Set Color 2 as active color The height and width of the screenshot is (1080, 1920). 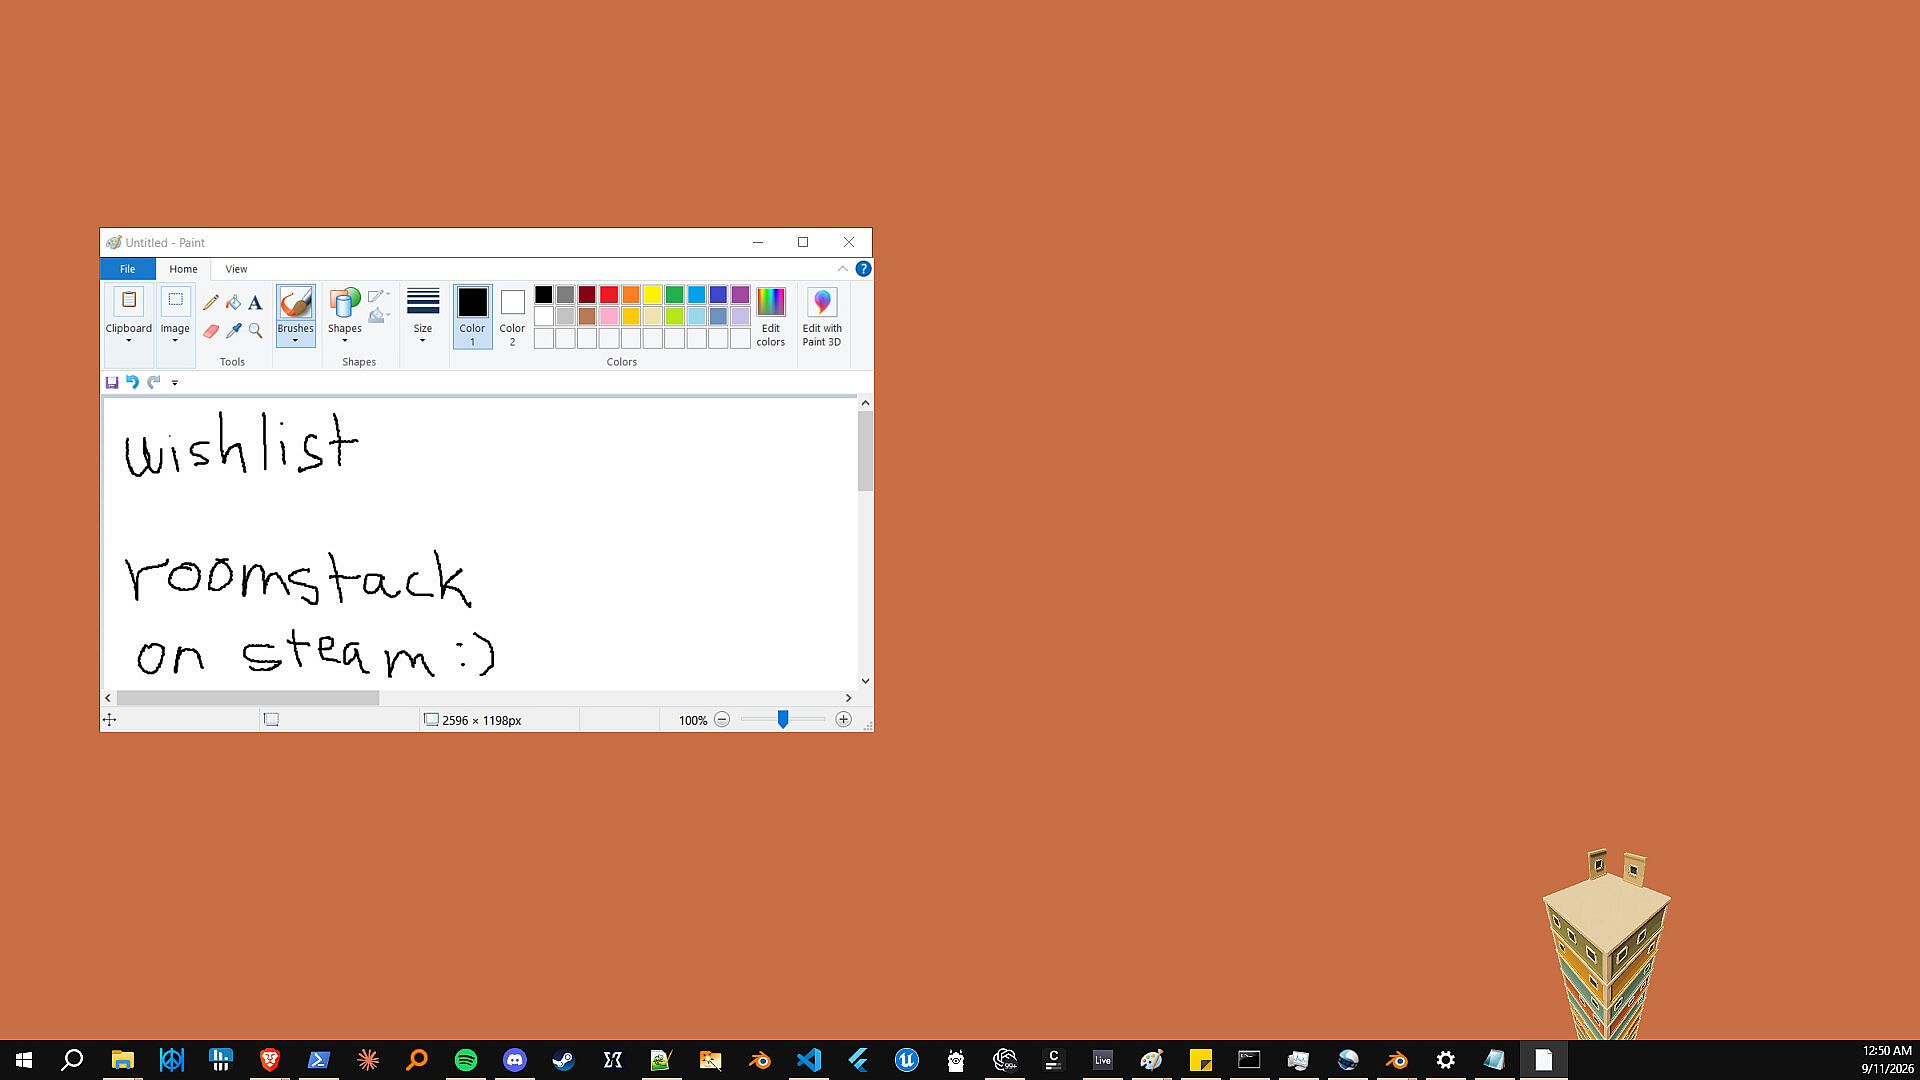tap(512, 316)
